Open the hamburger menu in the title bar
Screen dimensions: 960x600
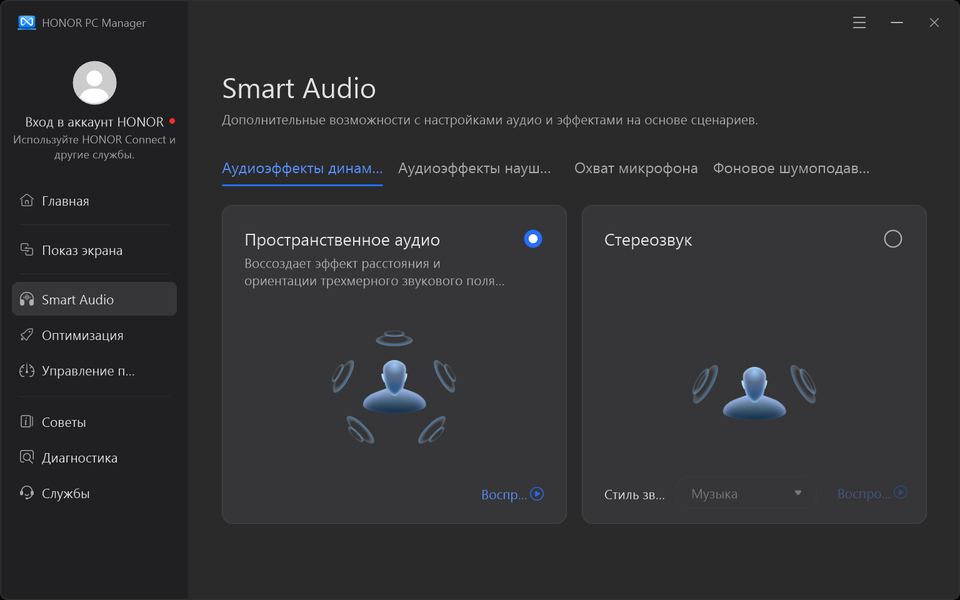tap(859, 23)
